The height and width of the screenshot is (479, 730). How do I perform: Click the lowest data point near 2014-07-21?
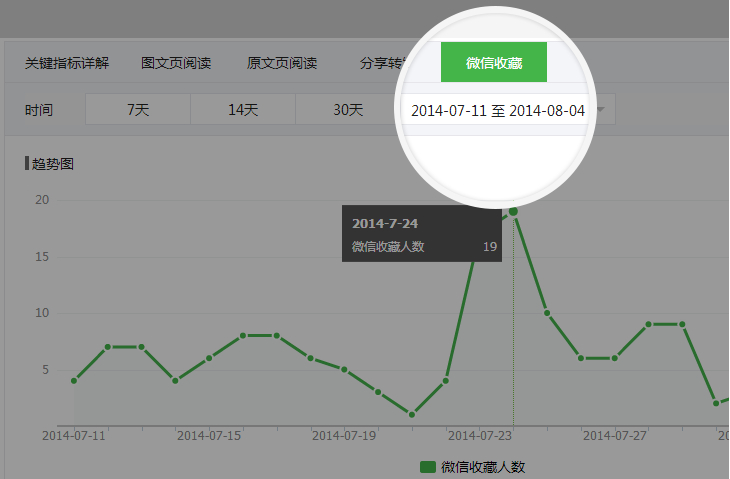tap(412, 414)
